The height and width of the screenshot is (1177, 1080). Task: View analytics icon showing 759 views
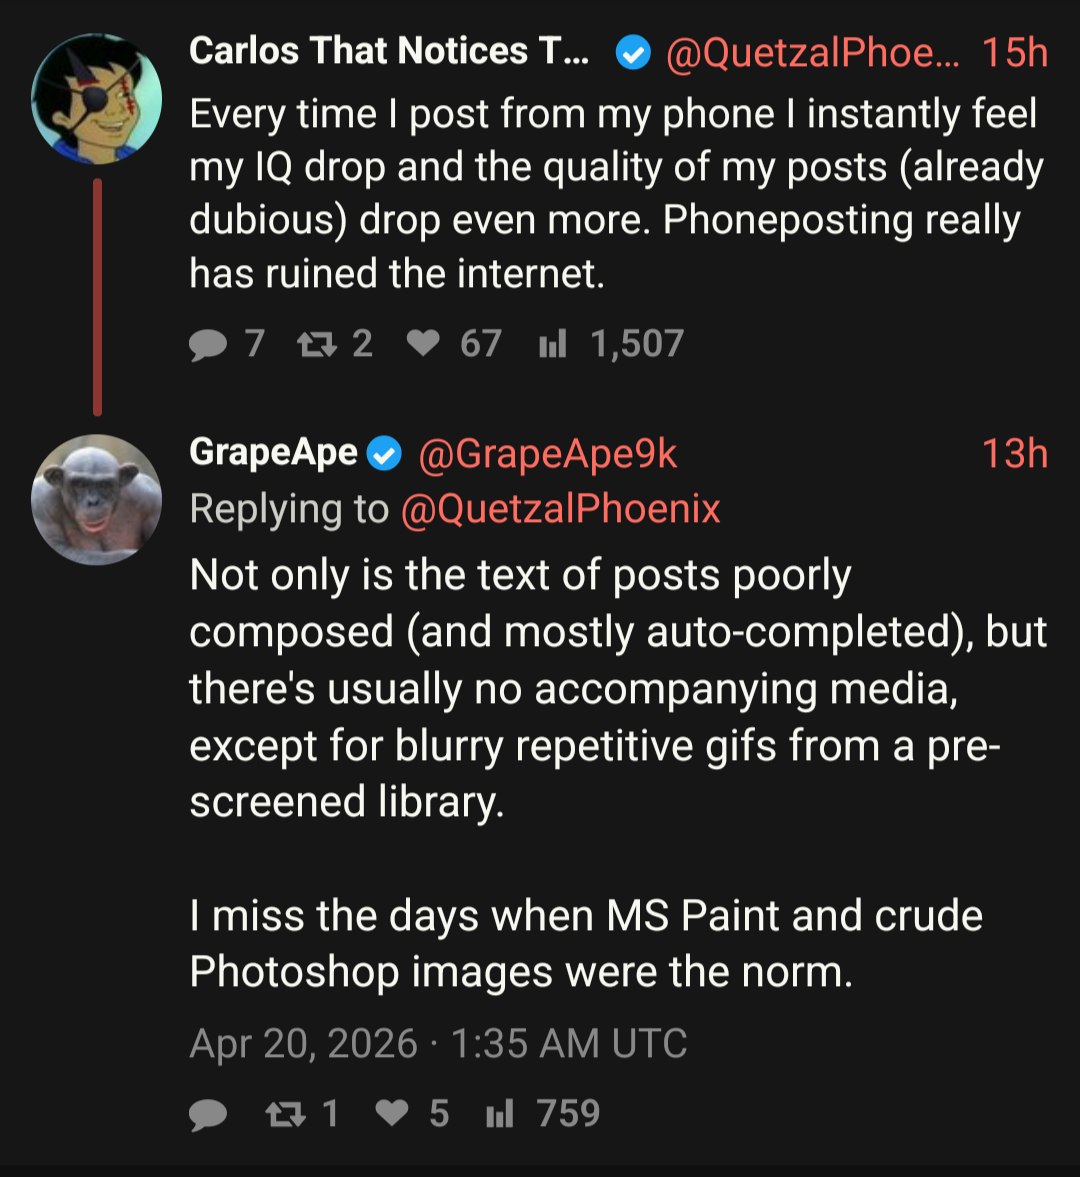(x=500, y=1114)
